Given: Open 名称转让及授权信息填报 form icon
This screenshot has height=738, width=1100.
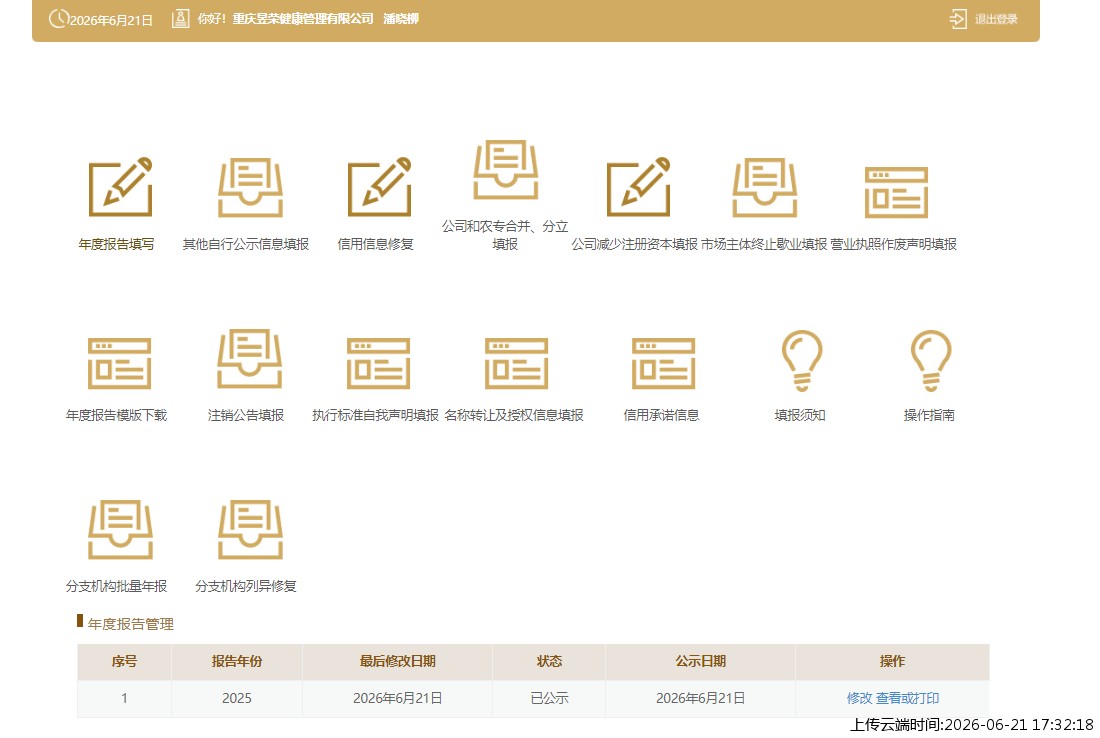Looking at the screenshot, I should pyautogui.click(x=516, y=363).
